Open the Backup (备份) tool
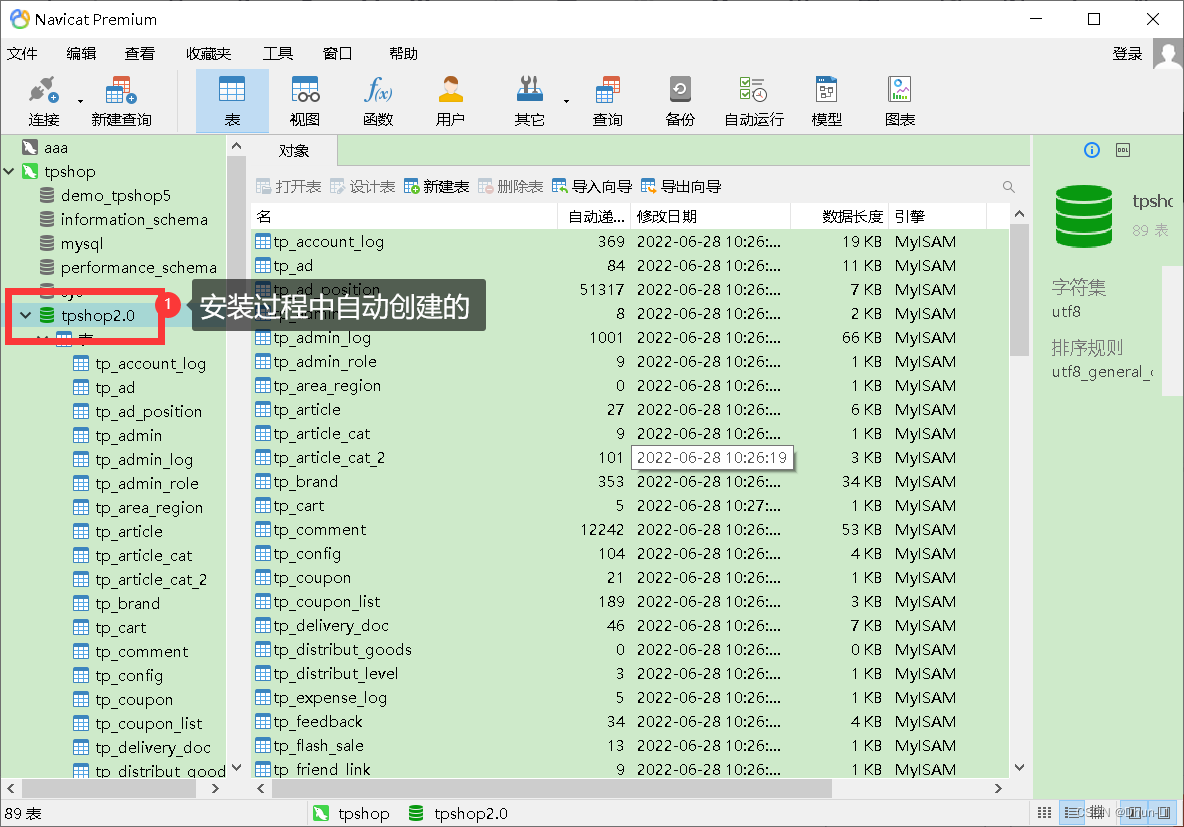1184x827 pixels. pos(680,101)
